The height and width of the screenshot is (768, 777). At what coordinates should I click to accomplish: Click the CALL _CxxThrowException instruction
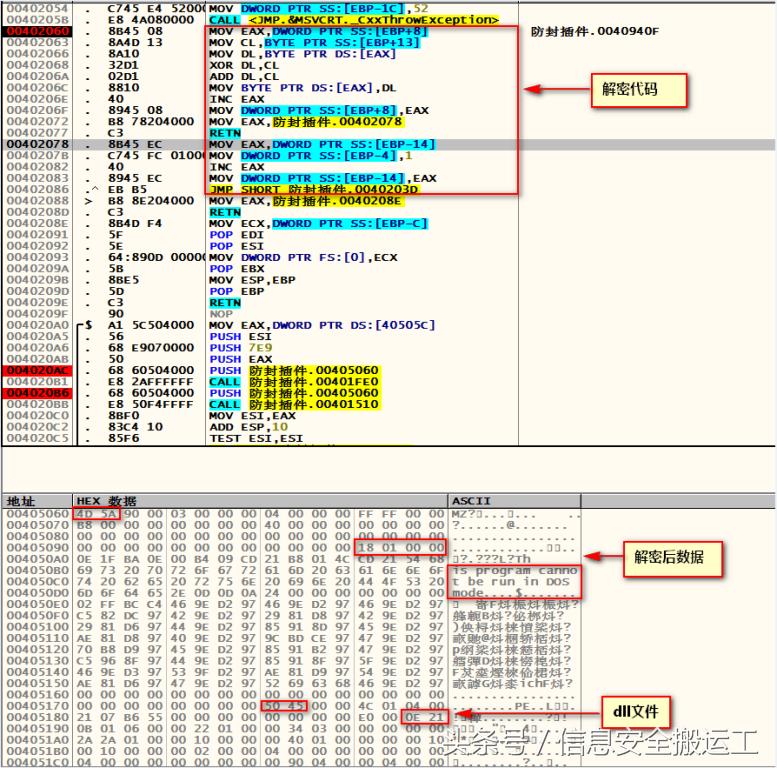tap(354, 20)
